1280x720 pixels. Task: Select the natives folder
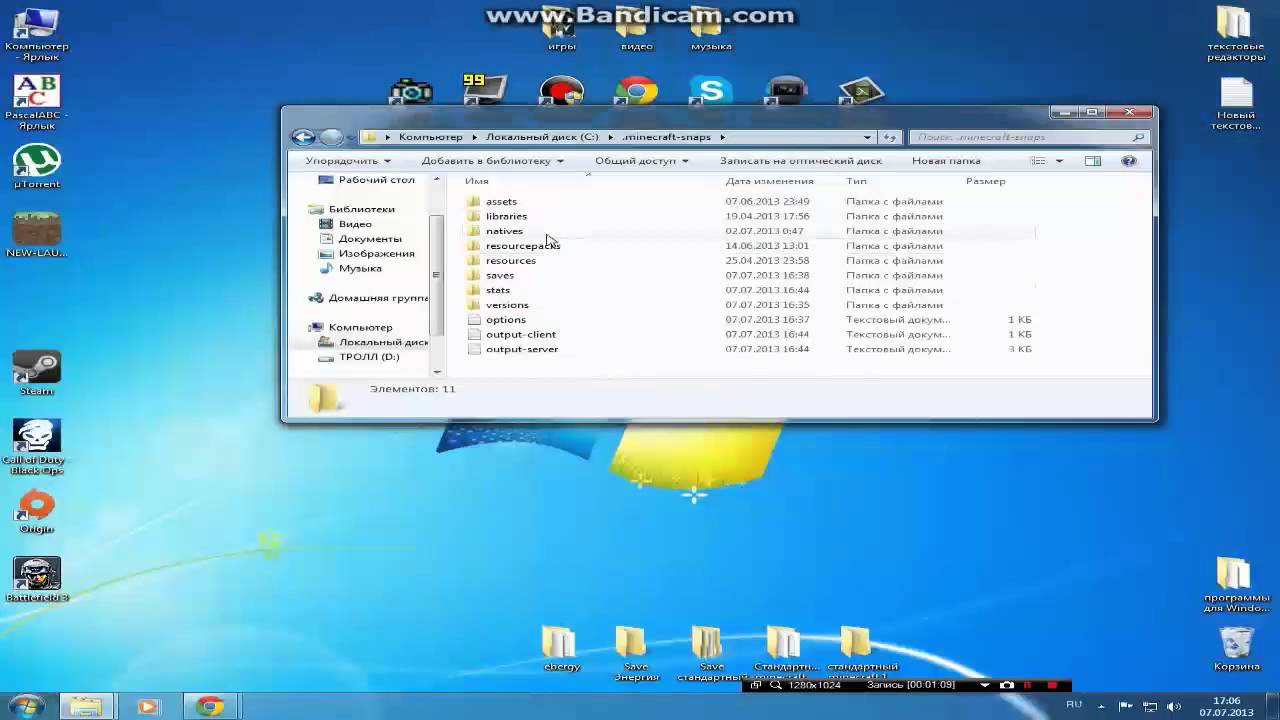point(495,231)
